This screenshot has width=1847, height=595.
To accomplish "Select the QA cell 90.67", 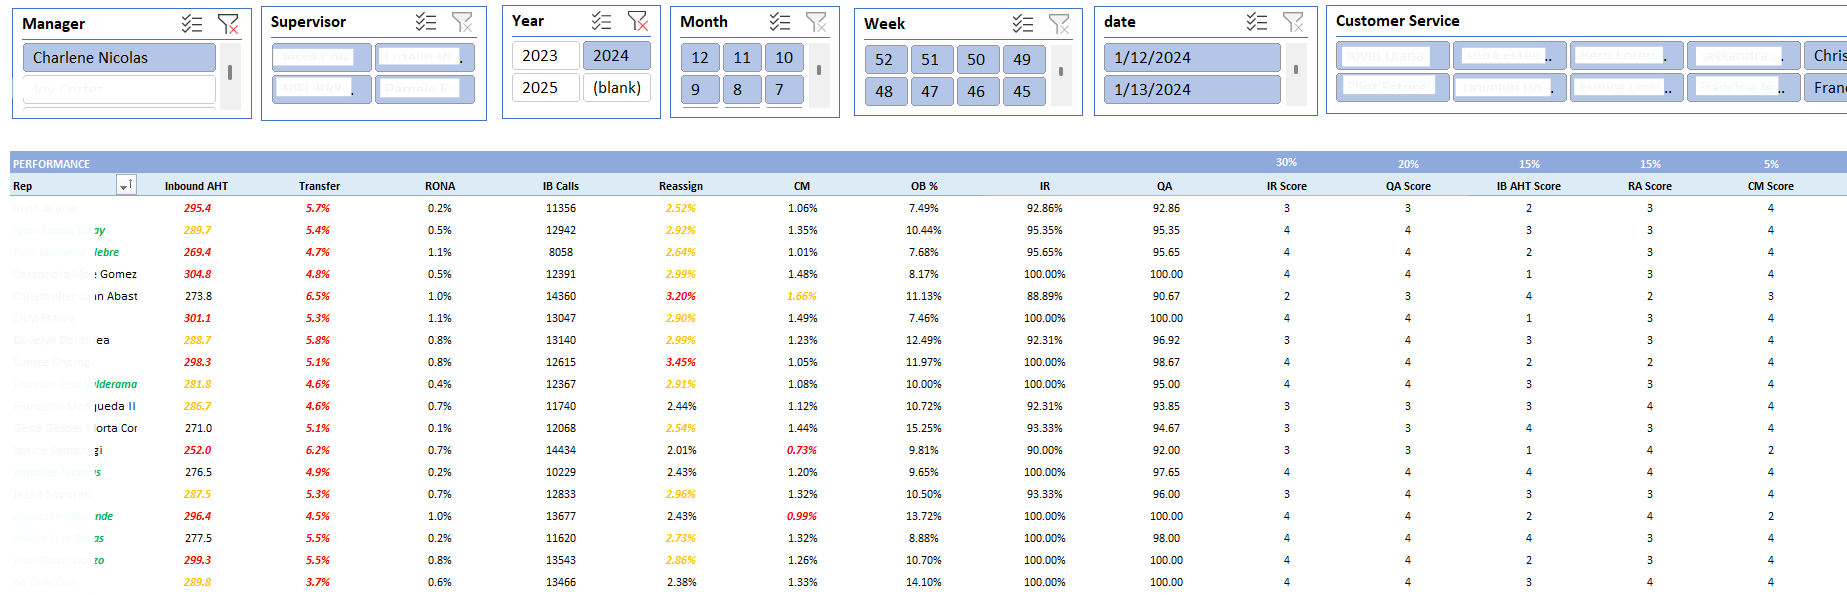I will [1166, 296].
